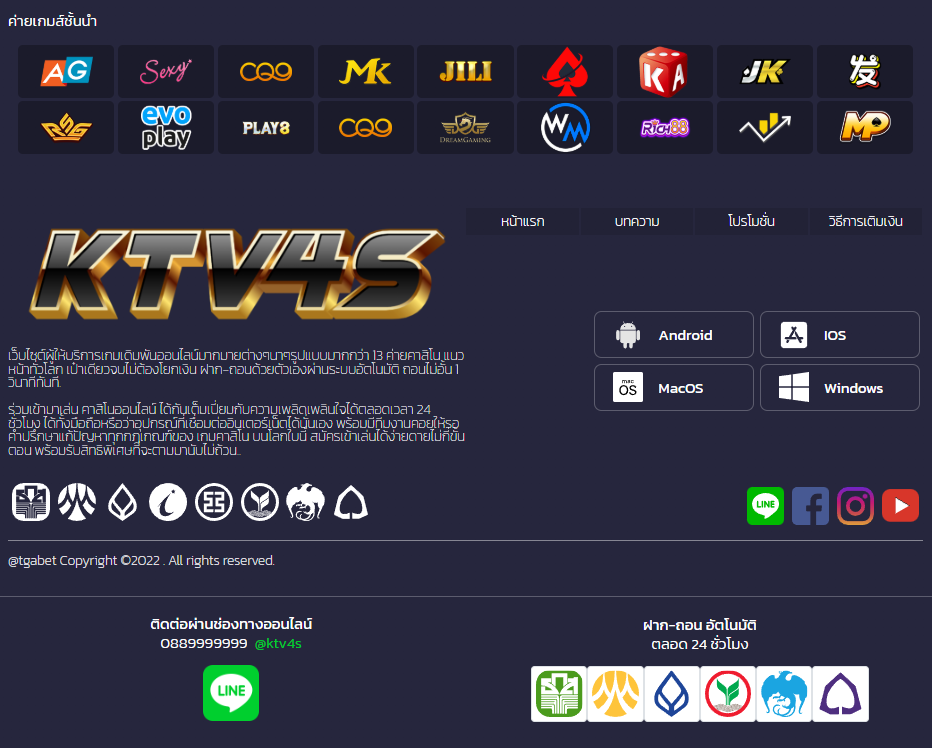Select the วิธีการเติมเงิน menu item
The height and width of the screenshot is (748, 932).
(x=865, y=221)
